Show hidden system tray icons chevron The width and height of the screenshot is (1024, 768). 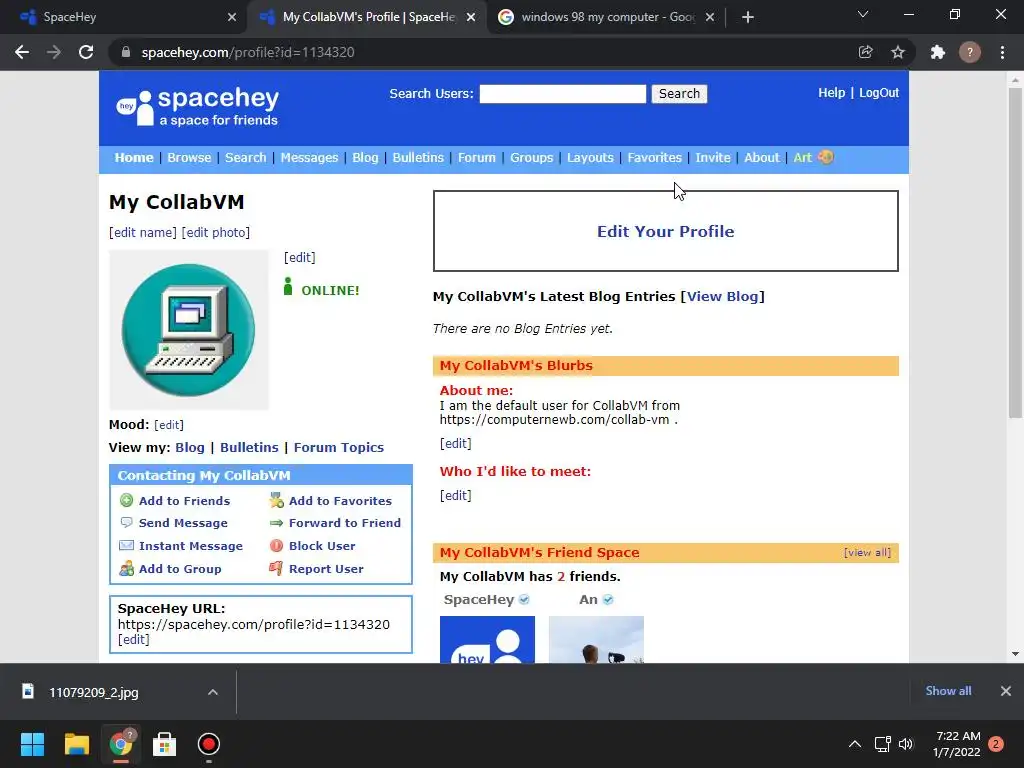(x=855, y=744)
